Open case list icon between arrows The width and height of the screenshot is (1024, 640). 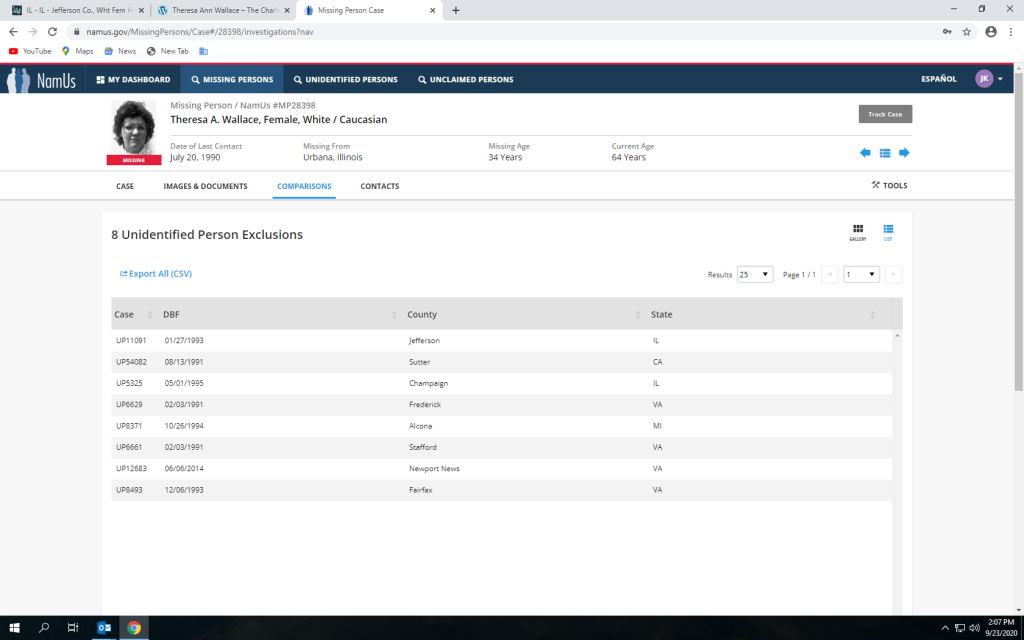pos(885,153)
